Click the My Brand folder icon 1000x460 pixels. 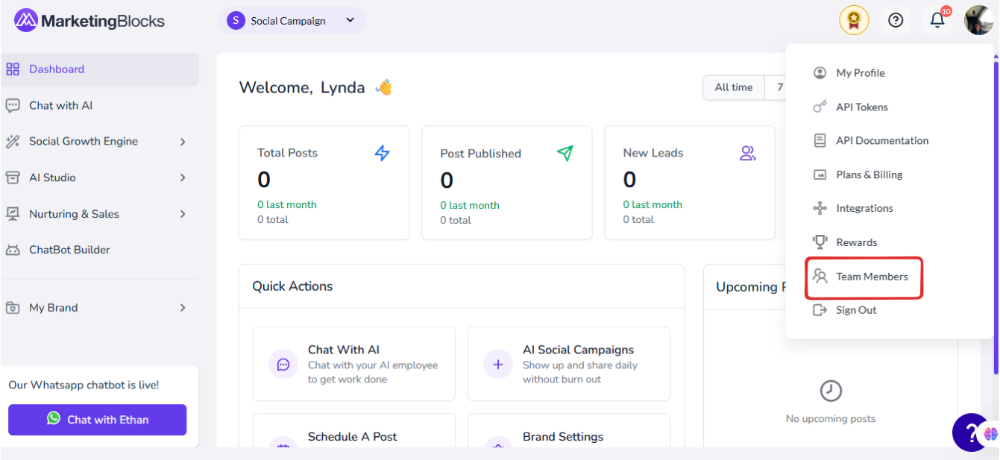13,308
